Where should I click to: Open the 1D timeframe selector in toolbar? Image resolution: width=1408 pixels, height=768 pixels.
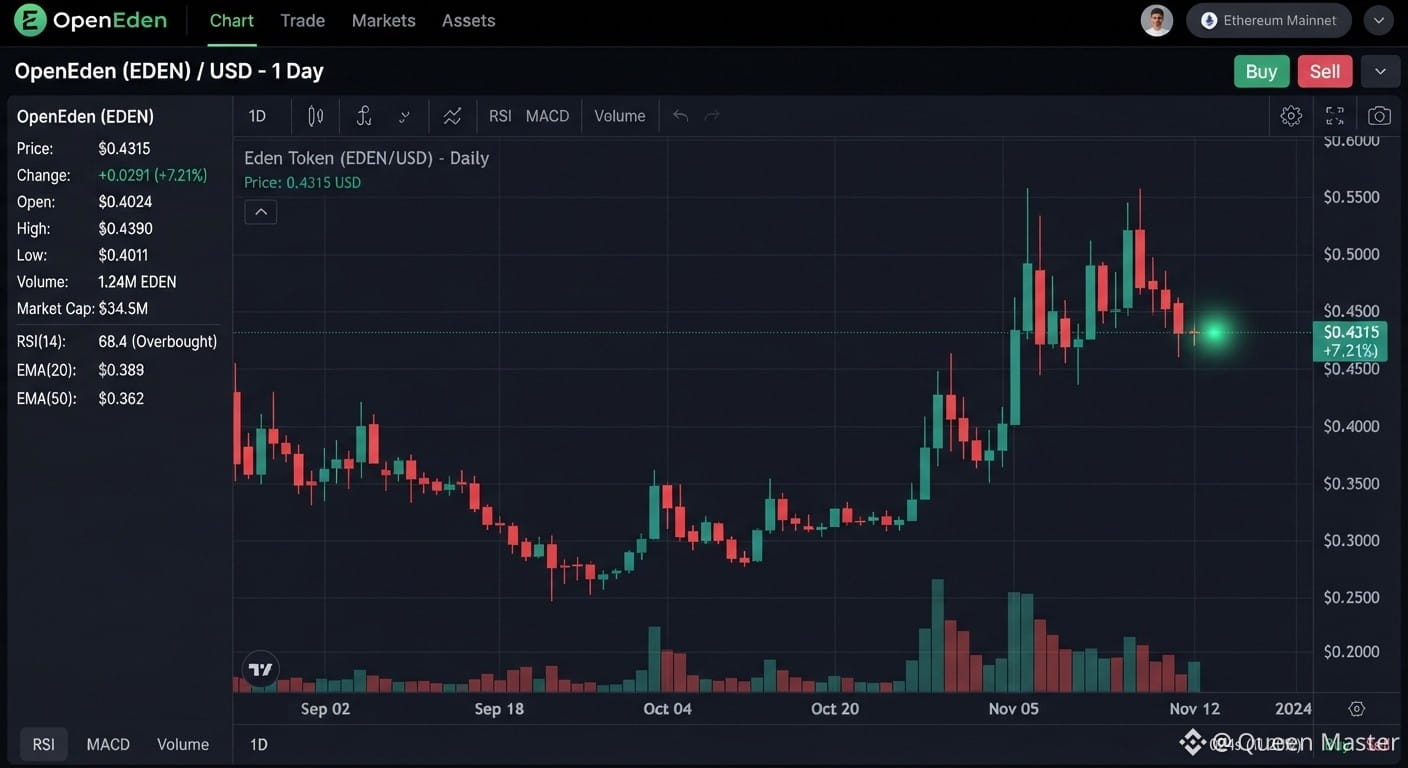pos(257,116)
